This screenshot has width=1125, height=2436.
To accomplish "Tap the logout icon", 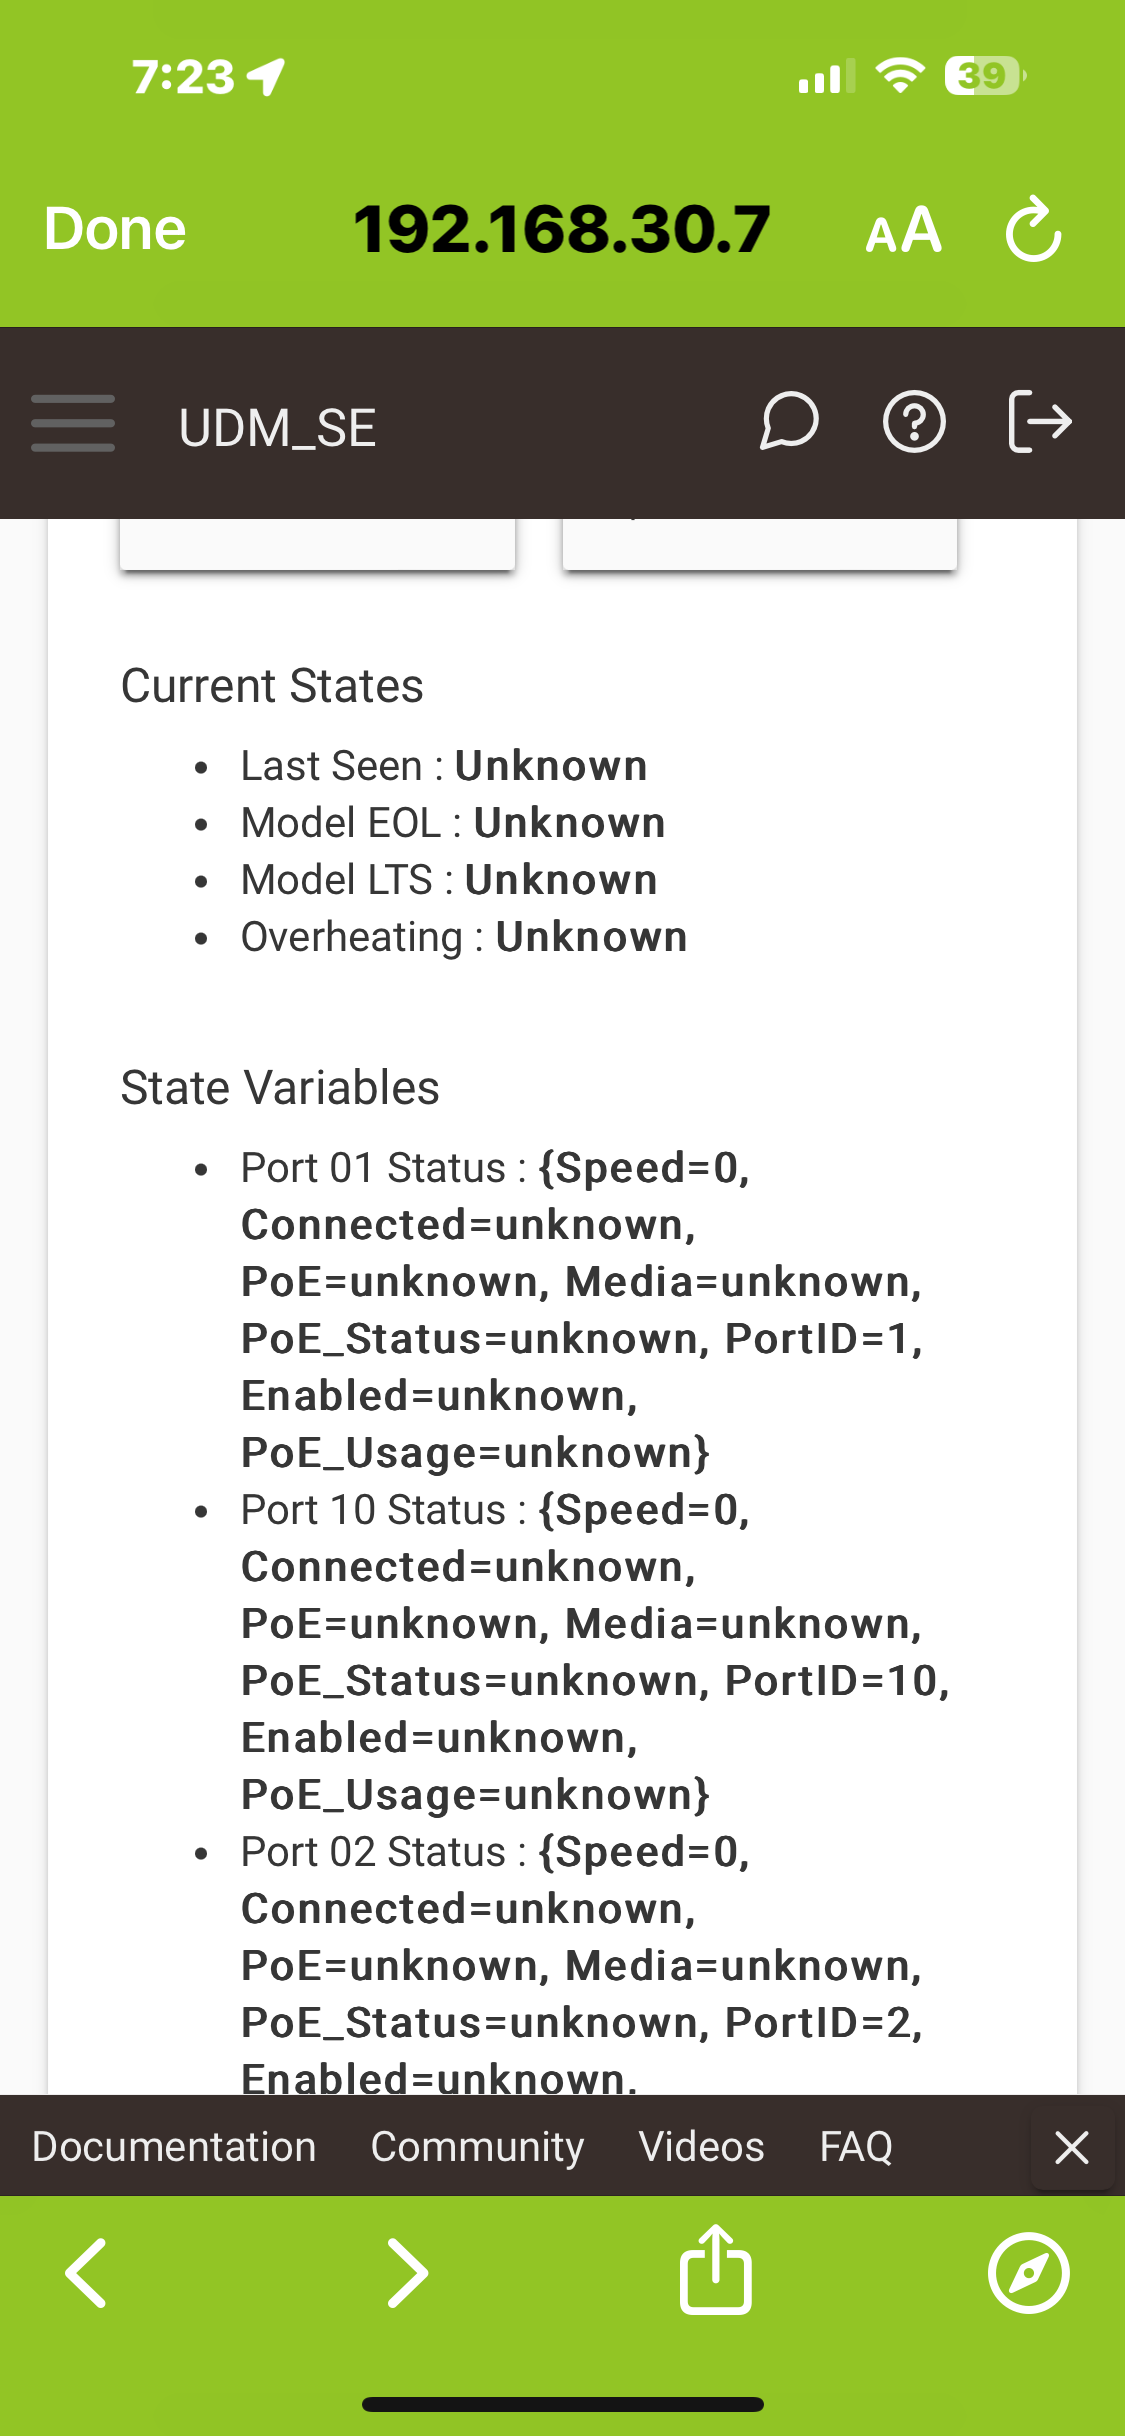I will pyautogui.click(x=1039, y=422).
